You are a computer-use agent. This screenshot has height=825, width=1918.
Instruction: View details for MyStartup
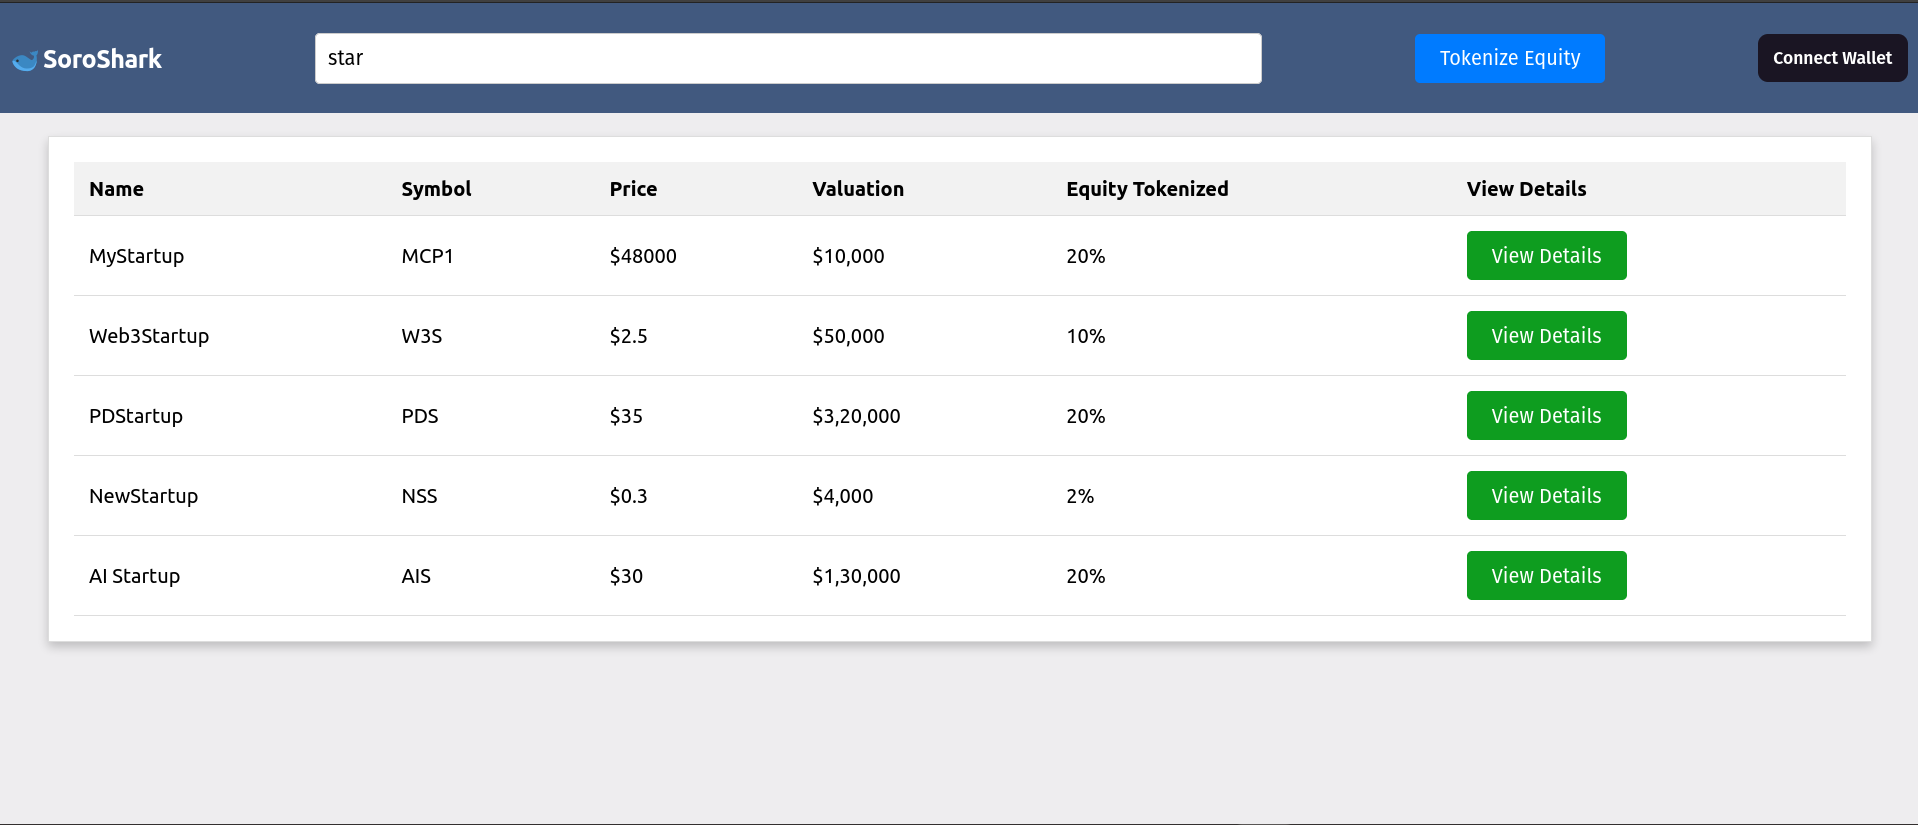(1546, 256)
